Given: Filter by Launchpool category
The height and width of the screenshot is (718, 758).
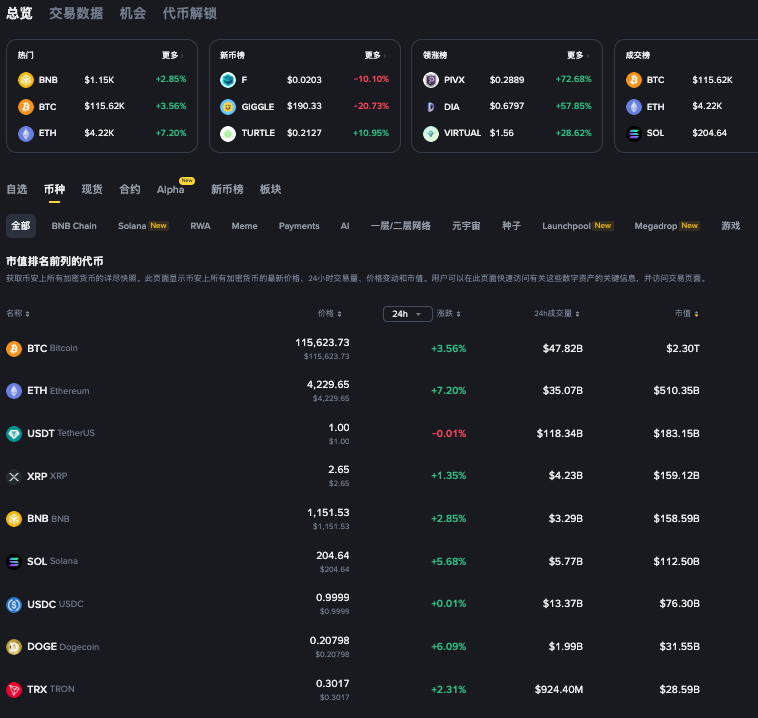Looking at the screenshot, I should coord(576,226).
